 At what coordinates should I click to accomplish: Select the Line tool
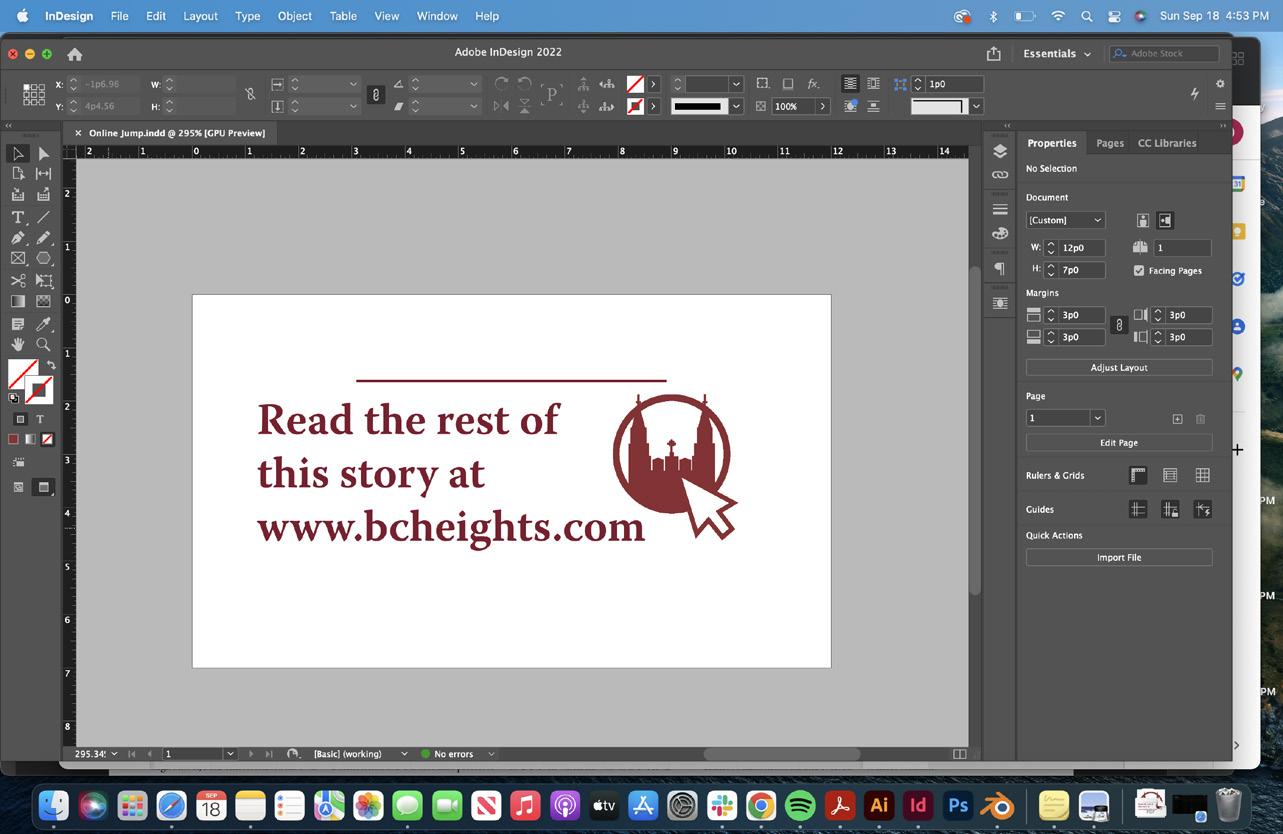click(x=43, y=217)
